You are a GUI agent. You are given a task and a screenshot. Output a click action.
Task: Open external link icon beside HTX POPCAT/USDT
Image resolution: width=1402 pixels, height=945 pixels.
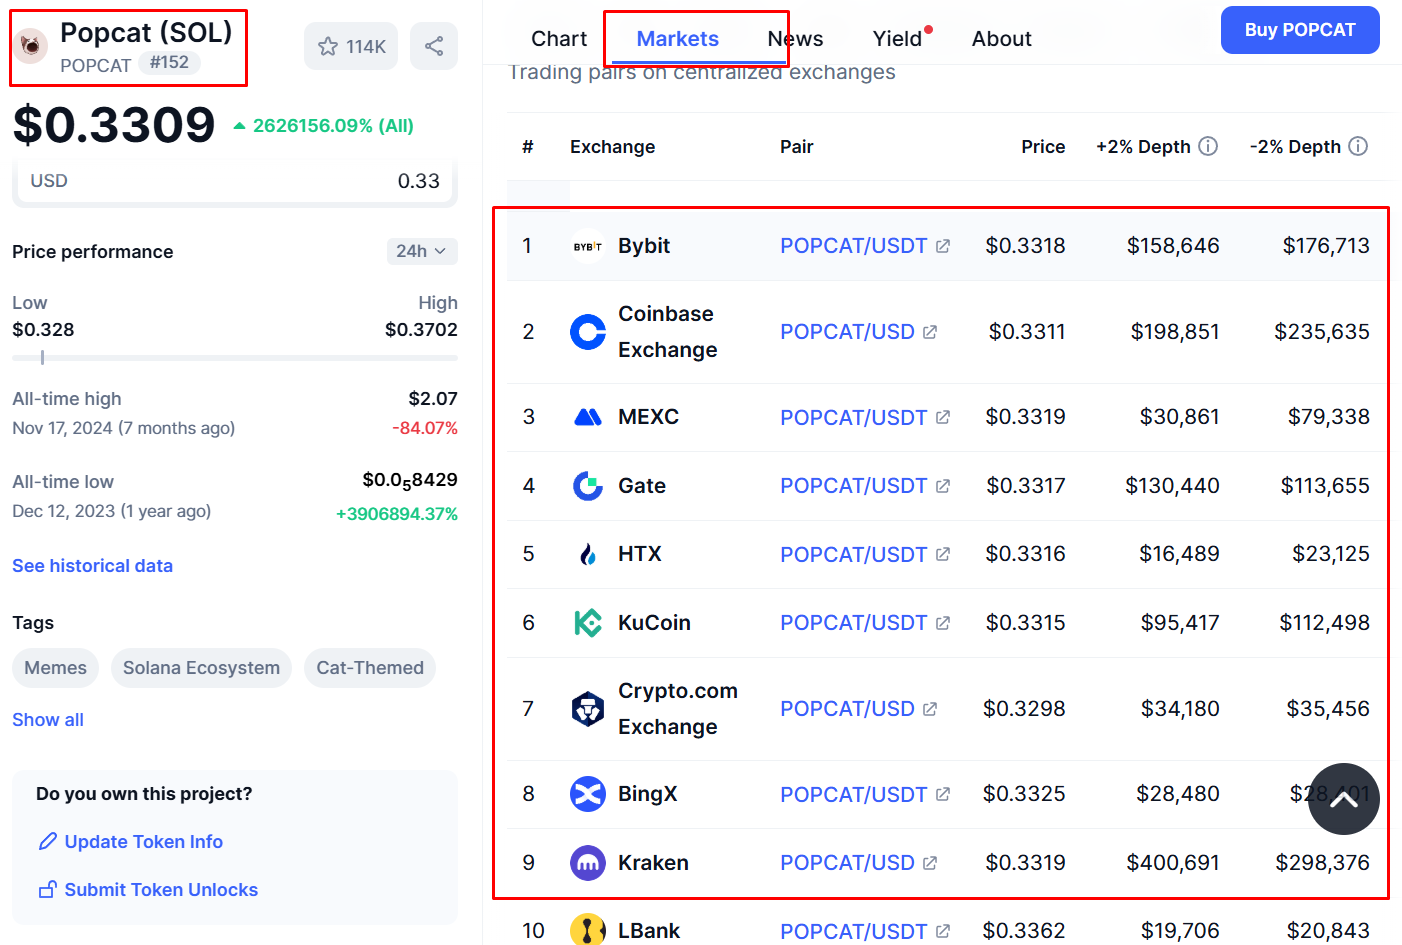click(943, 554)
